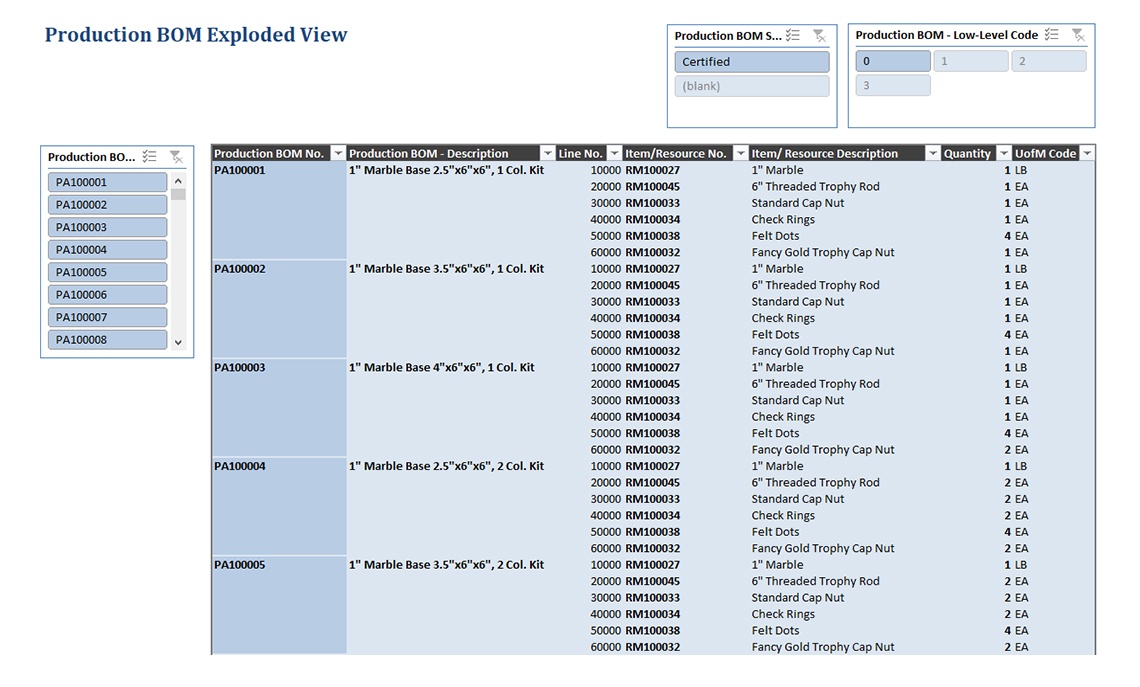Viewport: 1140px width, 687px height.
Task: Select low-level code 3
Action: tap(893, 85)
